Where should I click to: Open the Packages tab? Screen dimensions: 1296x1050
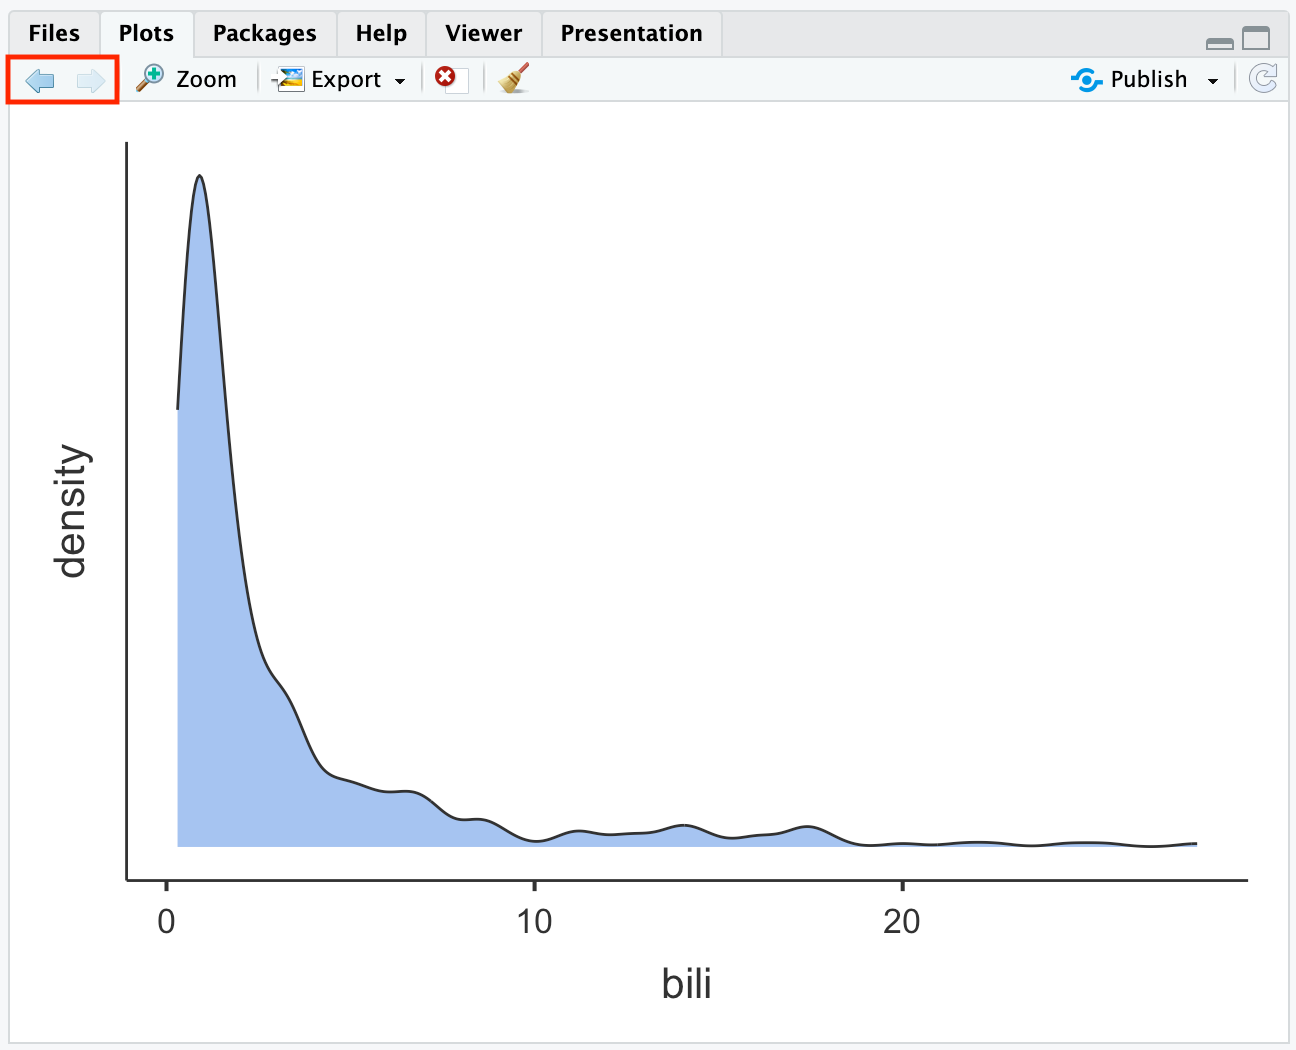264,33
